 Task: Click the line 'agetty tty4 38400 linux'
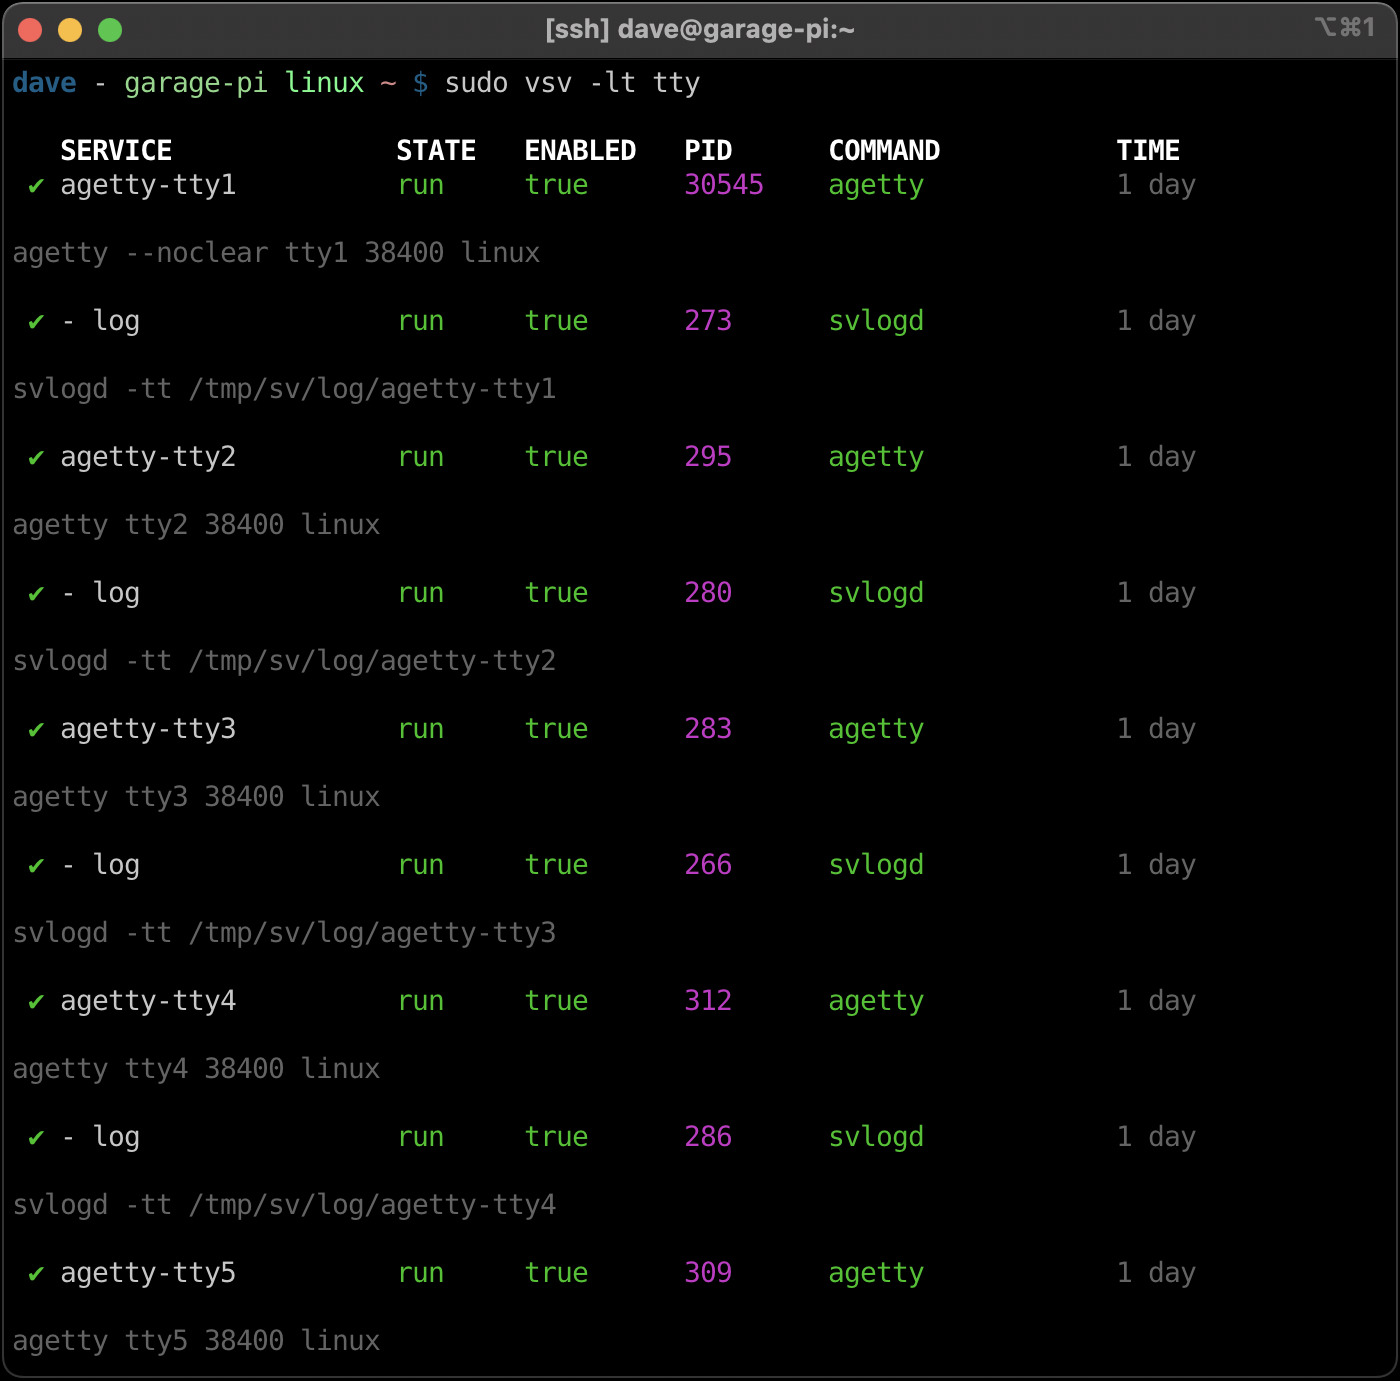point(196,1070)
